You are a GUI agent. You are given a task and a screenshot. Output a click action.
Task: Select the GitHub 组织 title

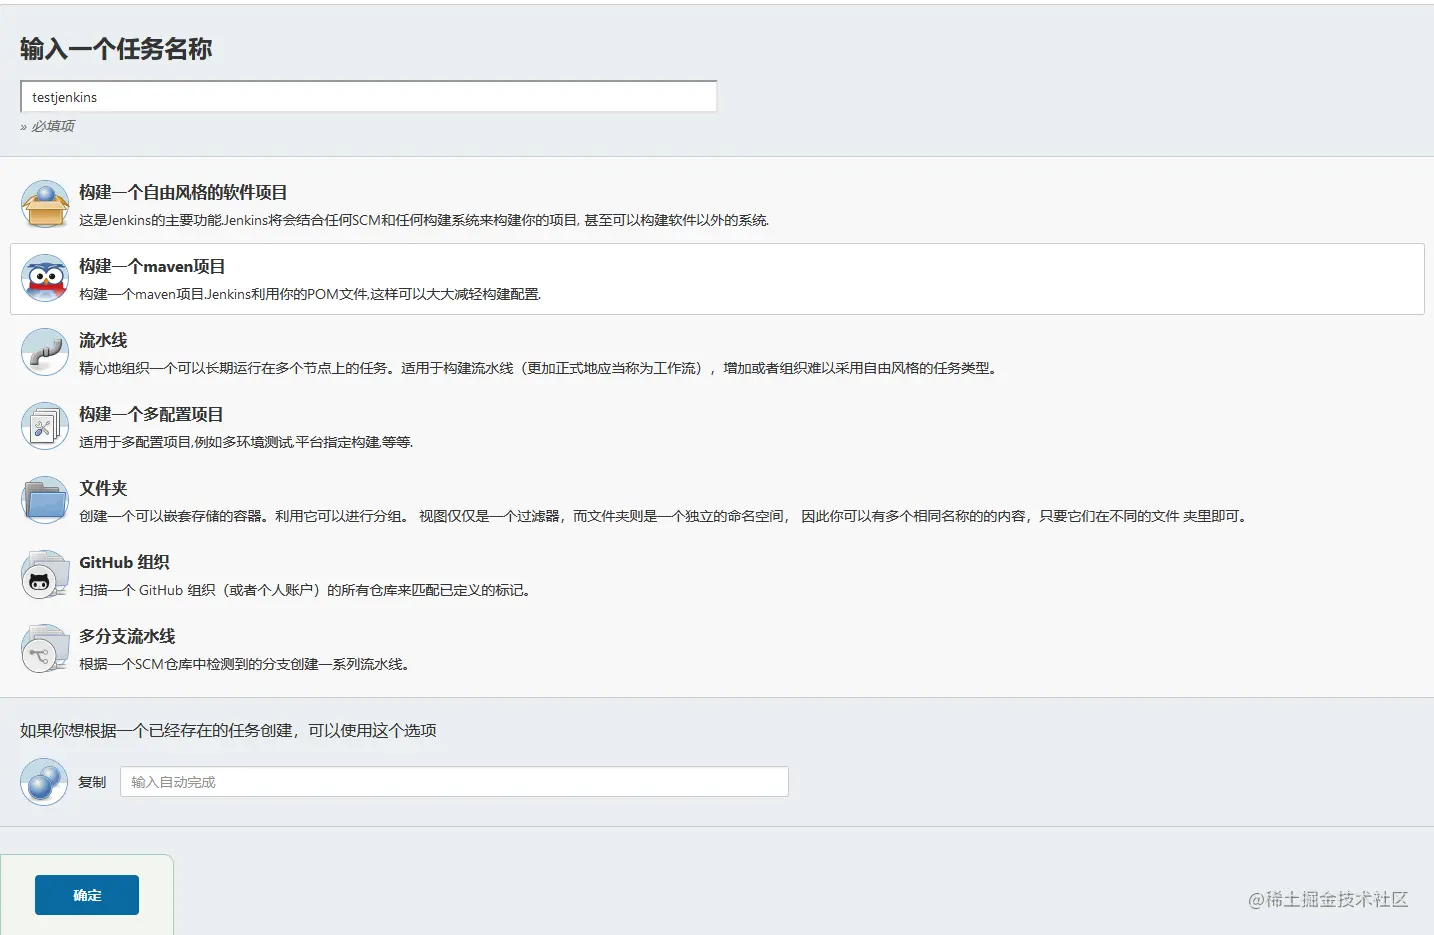coord(124,563)
